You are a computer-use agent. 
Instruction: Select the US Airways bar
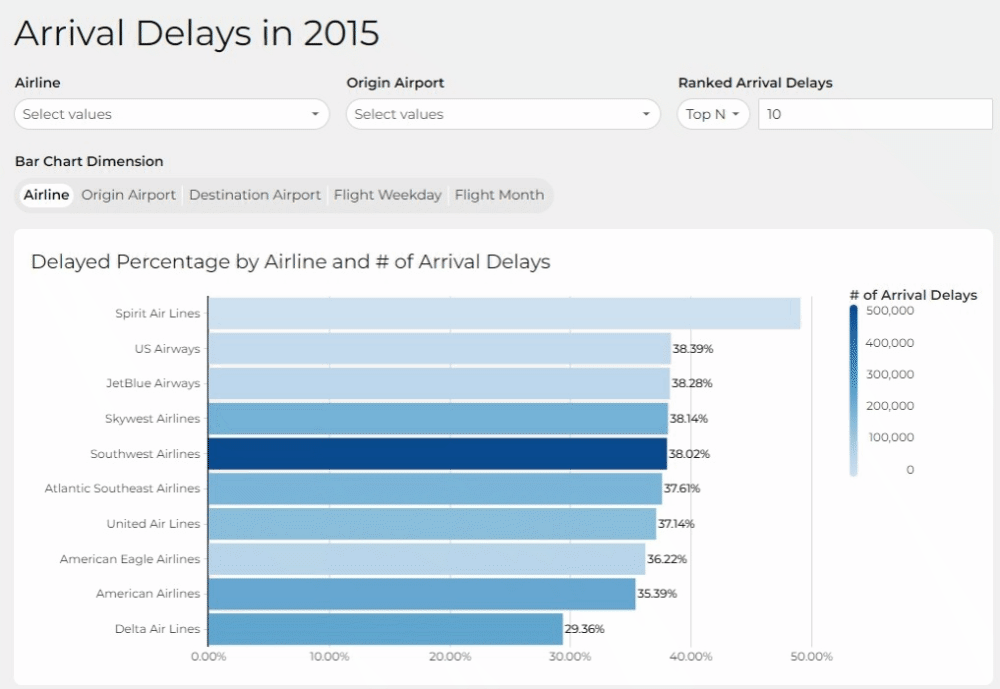pyautogui.click(x=439, y=348)
